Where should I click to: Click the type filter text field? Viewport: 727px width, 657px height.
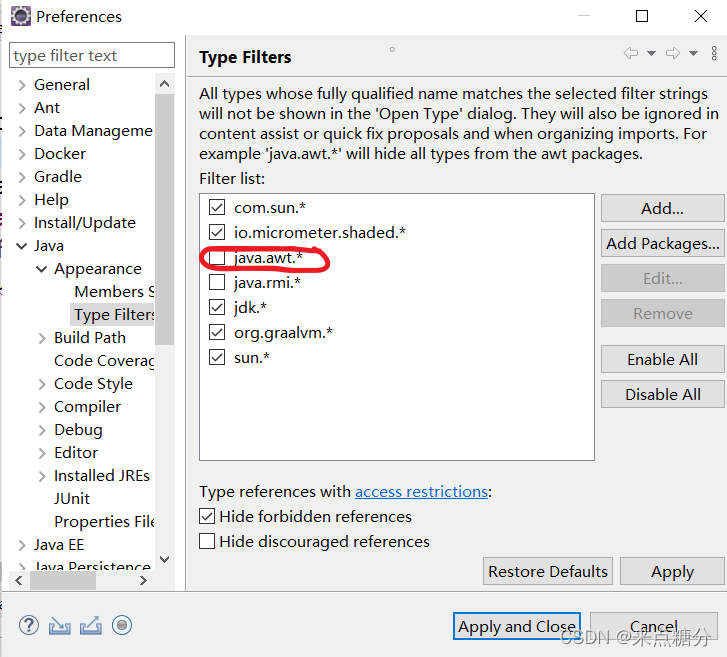click(x=92, y=55)
